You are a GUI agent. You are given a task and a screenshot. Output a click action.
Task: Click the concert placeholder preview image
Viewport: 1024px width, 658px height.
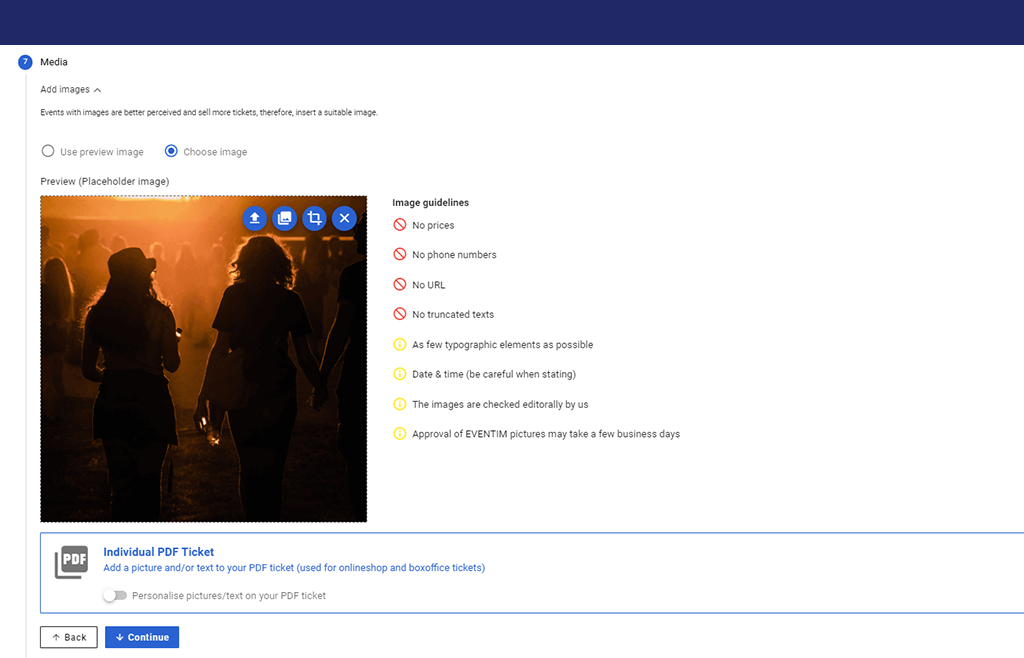click(203, 380)
